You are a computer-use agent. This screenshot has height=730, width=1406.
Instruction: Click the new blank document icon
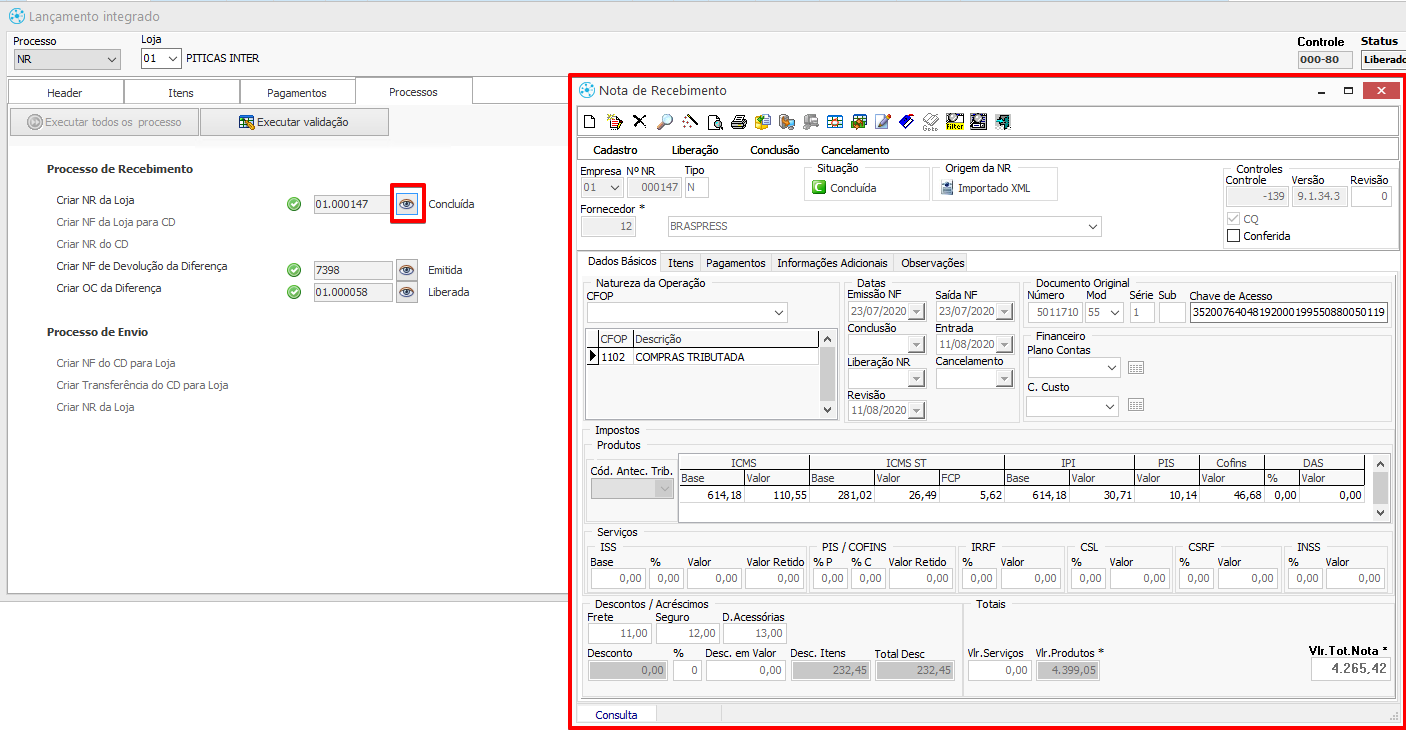(x=590, y=122)
